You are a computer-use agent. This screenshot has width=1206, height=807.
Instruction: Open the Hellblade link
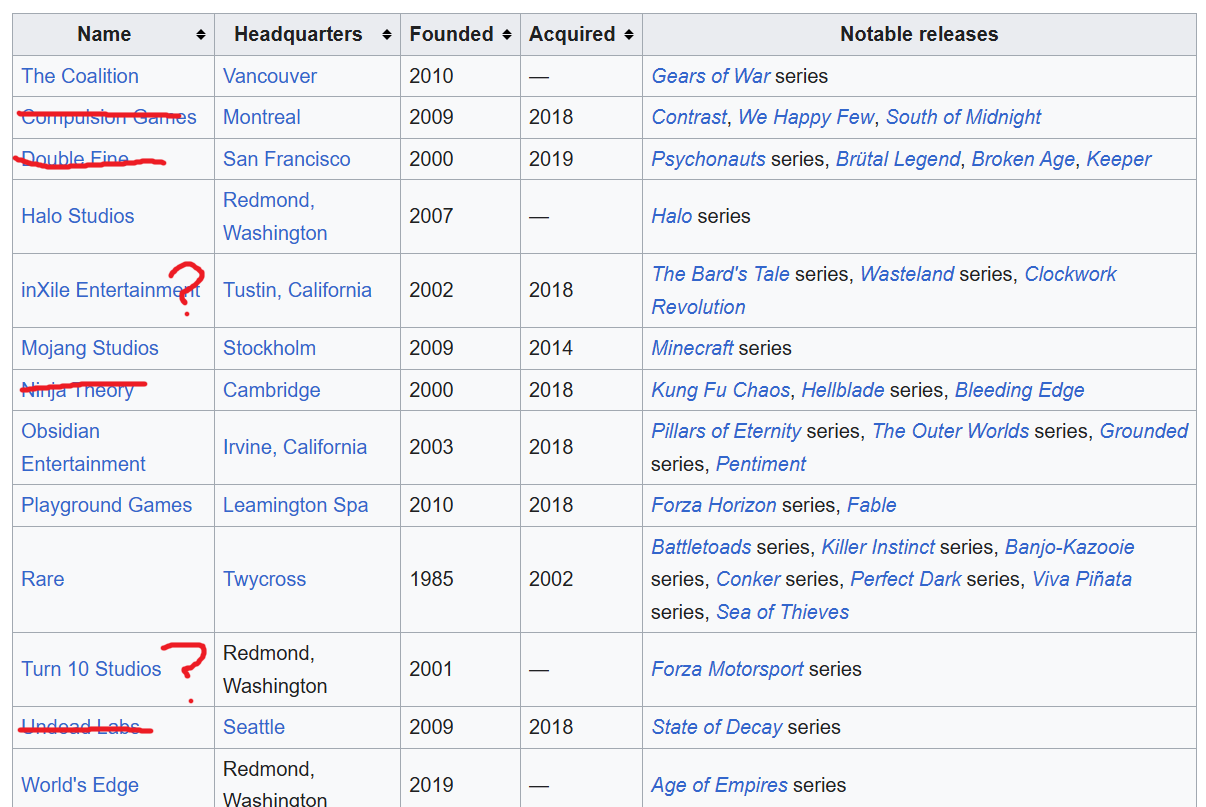[843, 390]
